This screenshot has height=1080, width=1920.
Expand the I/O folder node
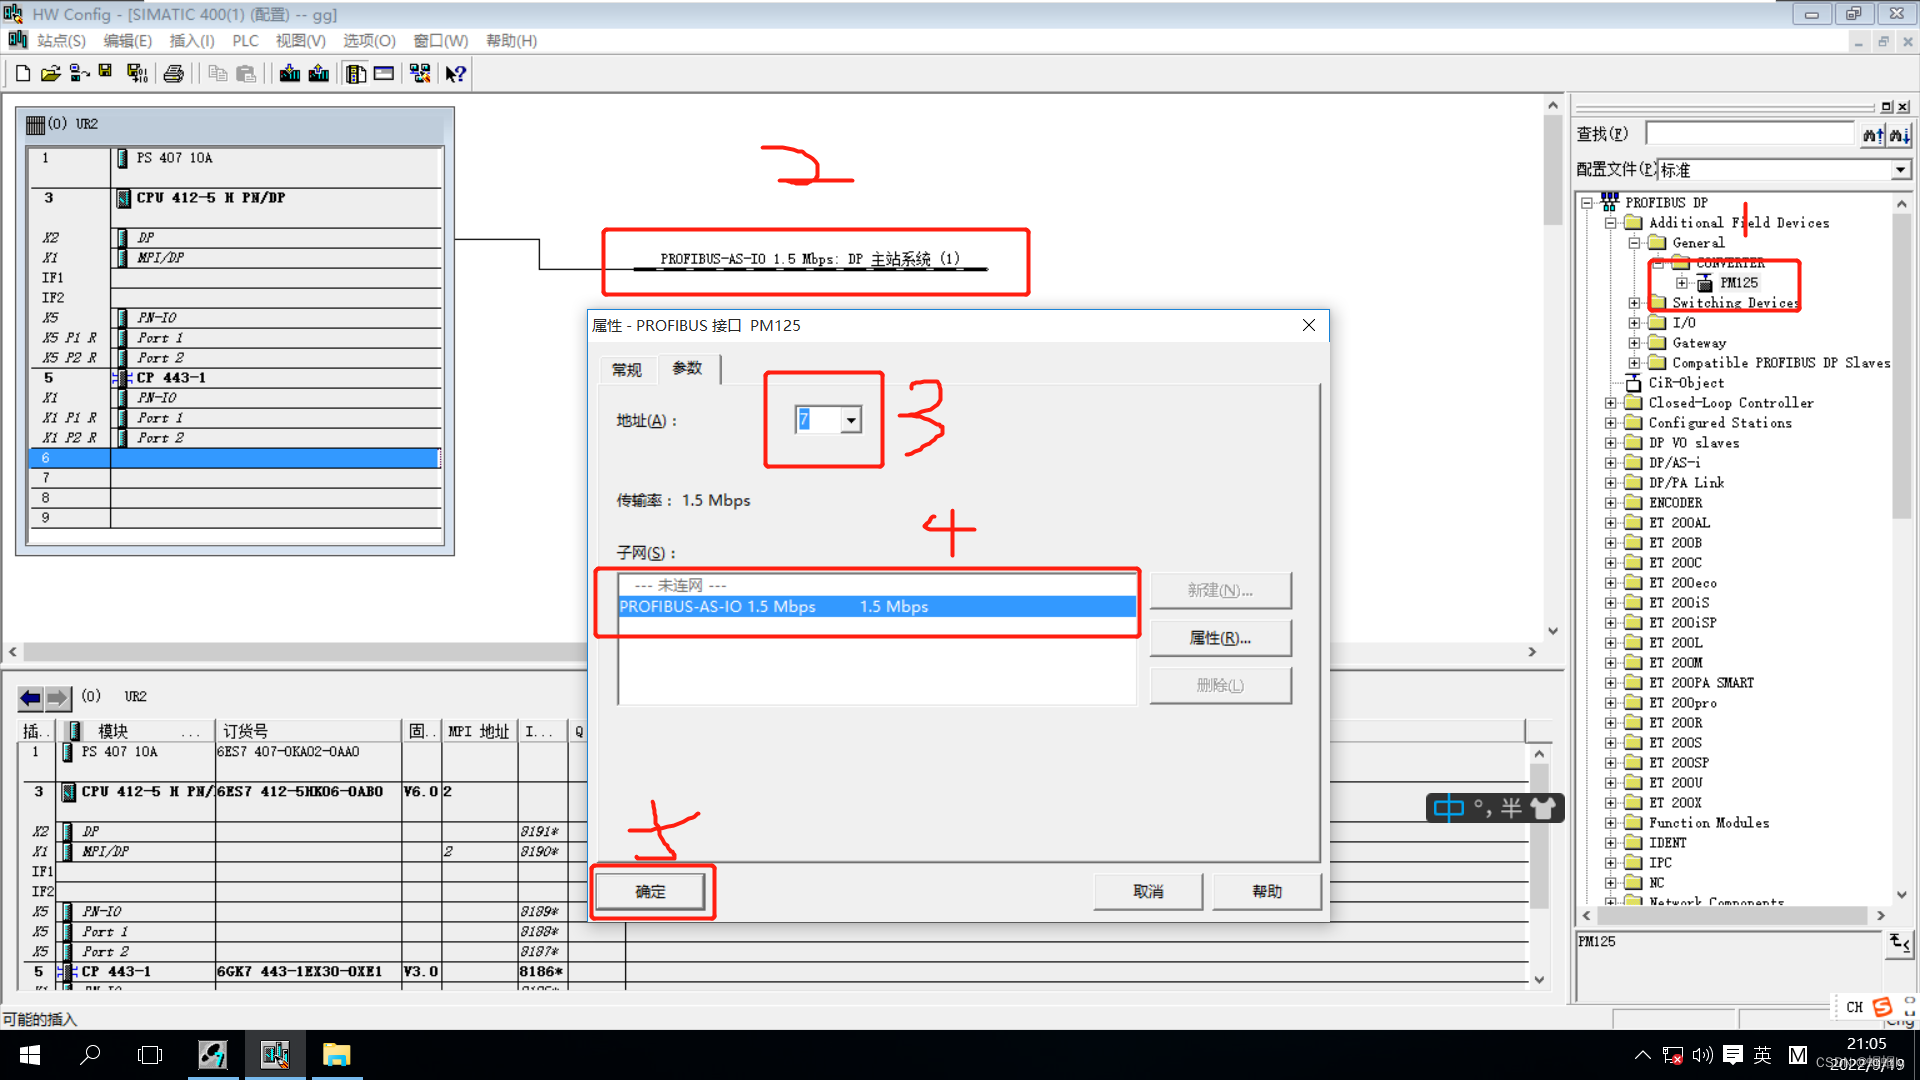[x=1634, y=323]
